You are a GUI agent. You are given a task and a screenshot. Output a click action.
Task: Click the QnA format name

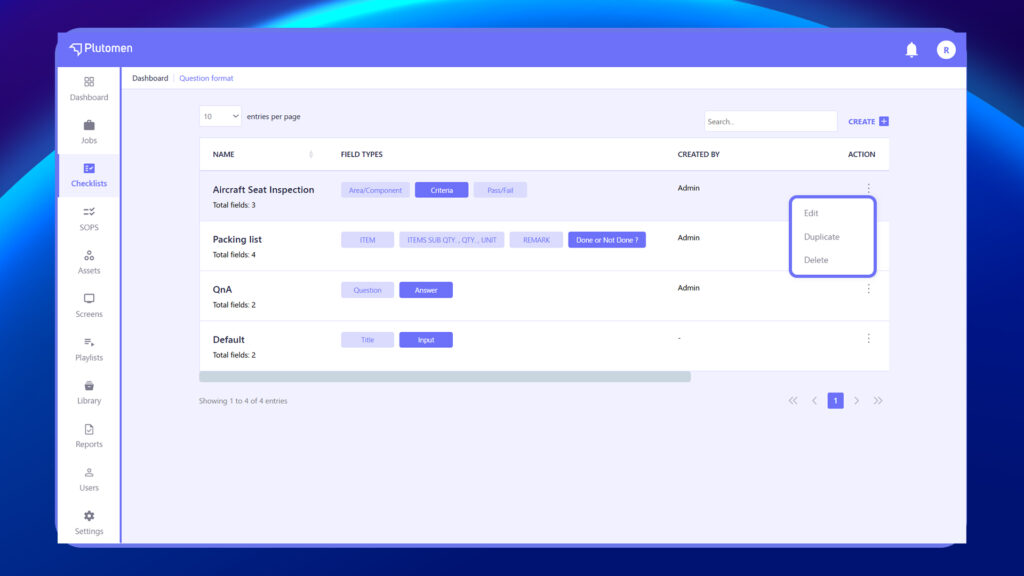pyautogui.click(x=222, y=289)
